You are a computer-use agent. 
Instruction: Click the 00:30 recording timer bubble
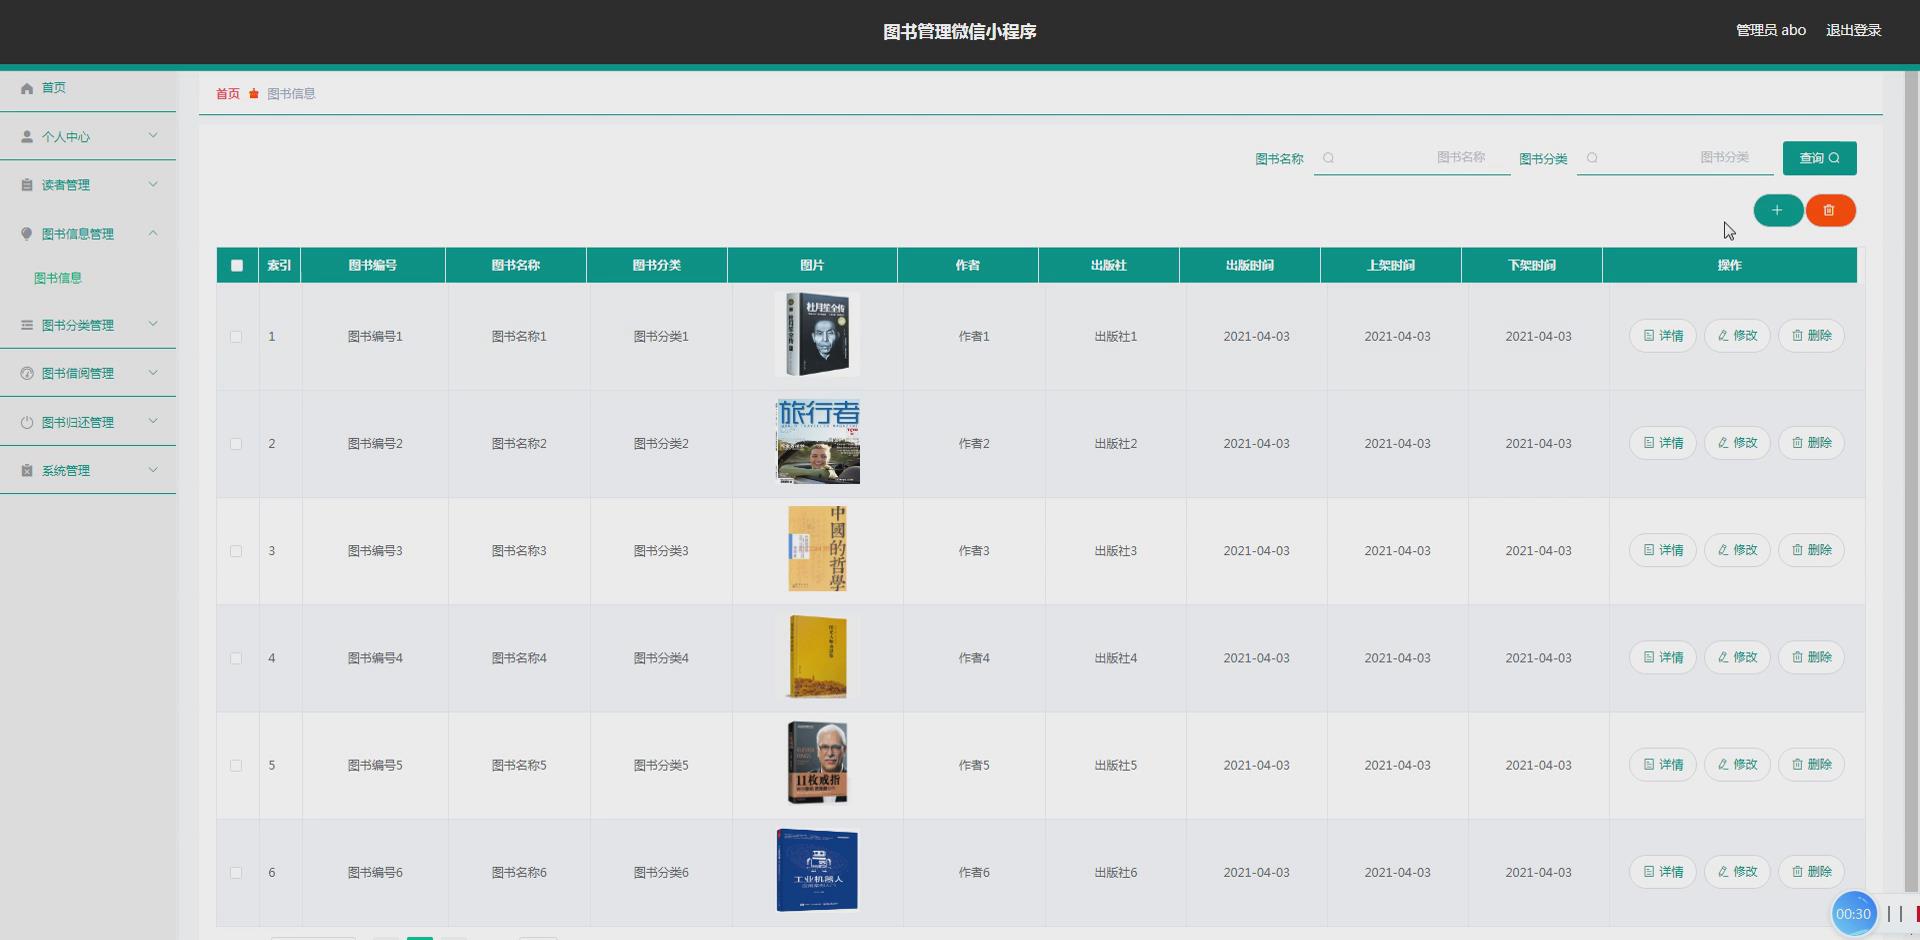tap(1853, 914)
